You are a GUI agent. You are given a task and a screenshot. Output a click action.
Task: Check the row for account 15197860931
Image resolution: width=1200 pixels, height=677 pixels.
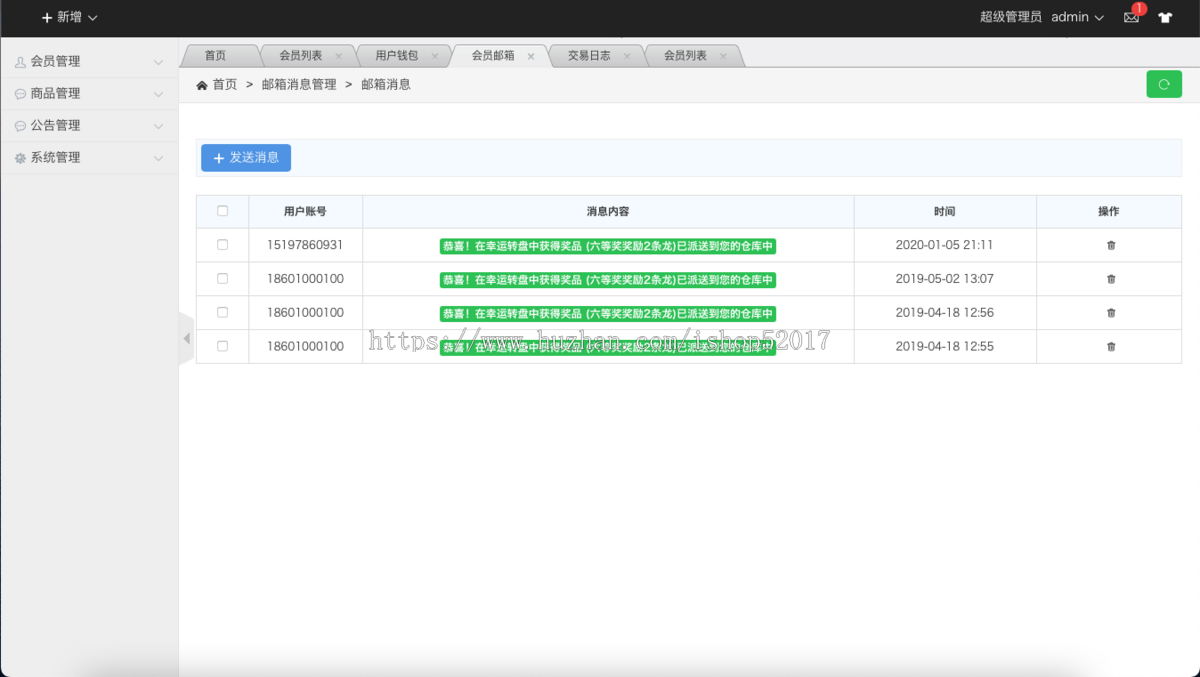[x=222, y=244]
